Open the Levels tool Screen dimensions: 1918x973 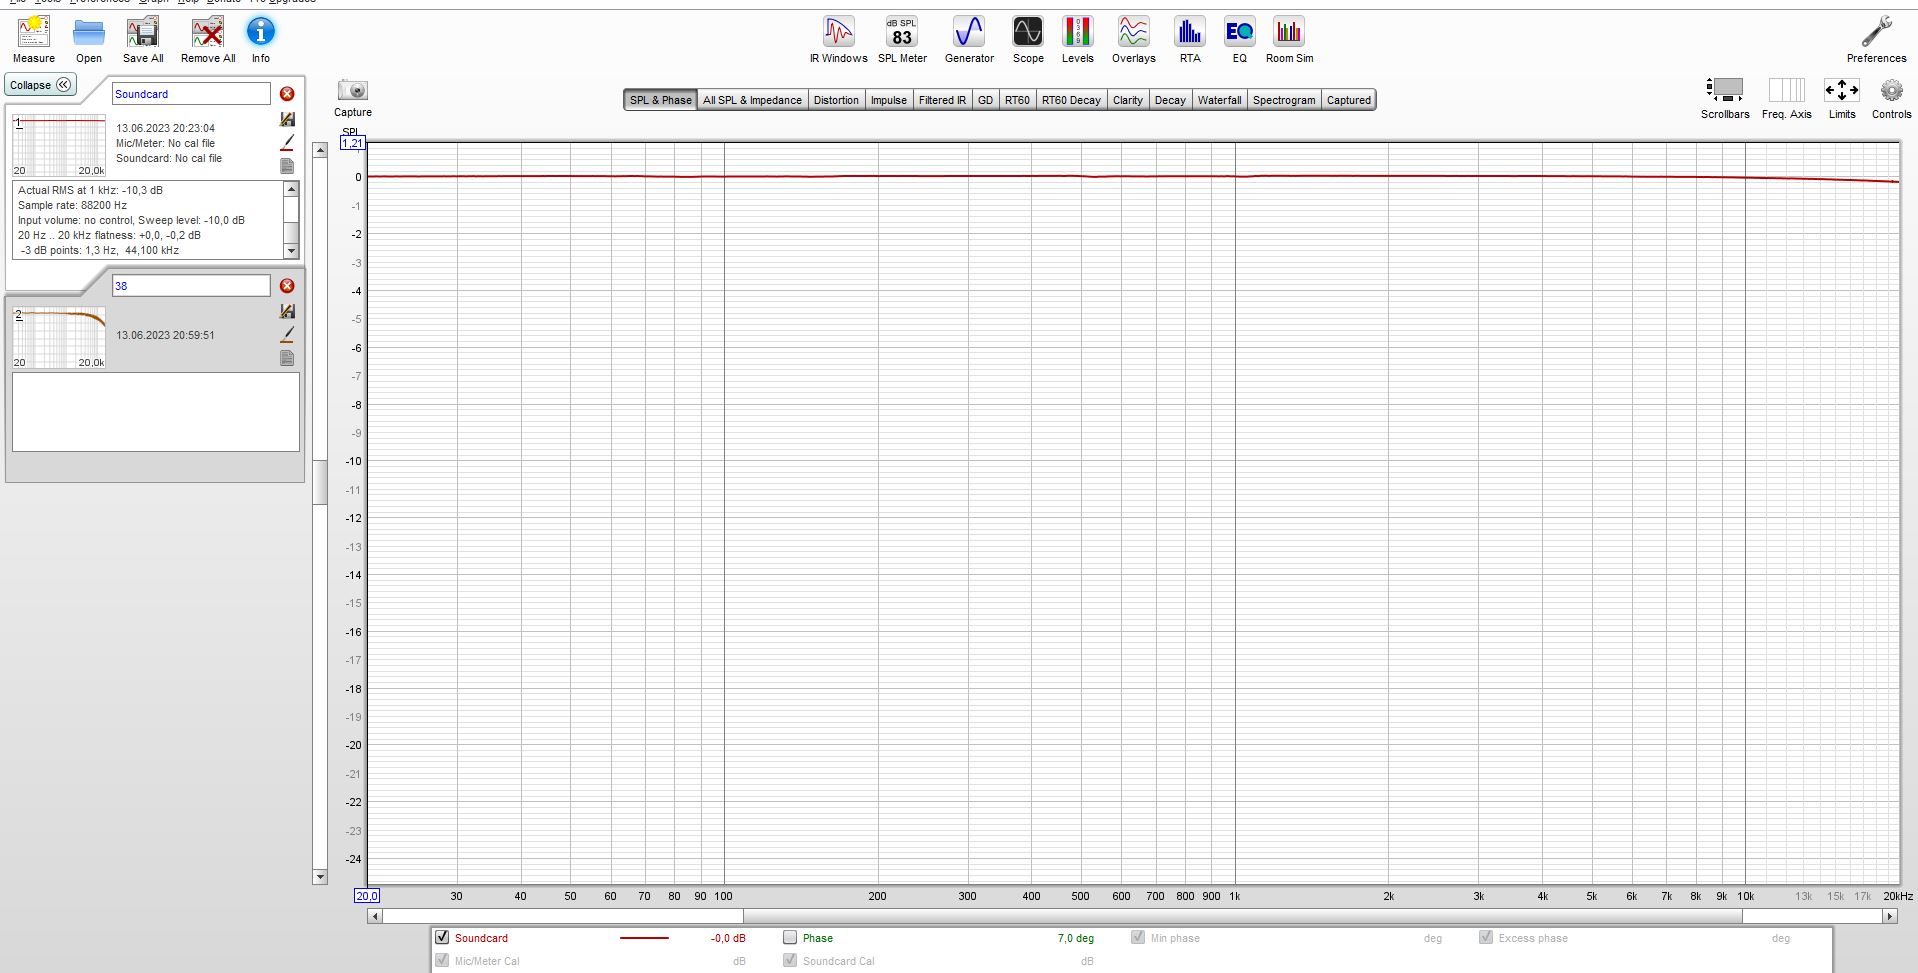tap(1078, 40)
